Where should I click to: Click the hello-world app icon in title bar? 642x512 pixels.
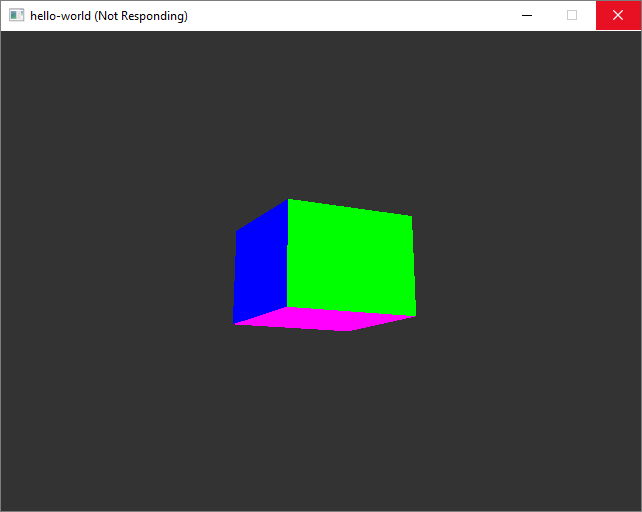point(16,16)
